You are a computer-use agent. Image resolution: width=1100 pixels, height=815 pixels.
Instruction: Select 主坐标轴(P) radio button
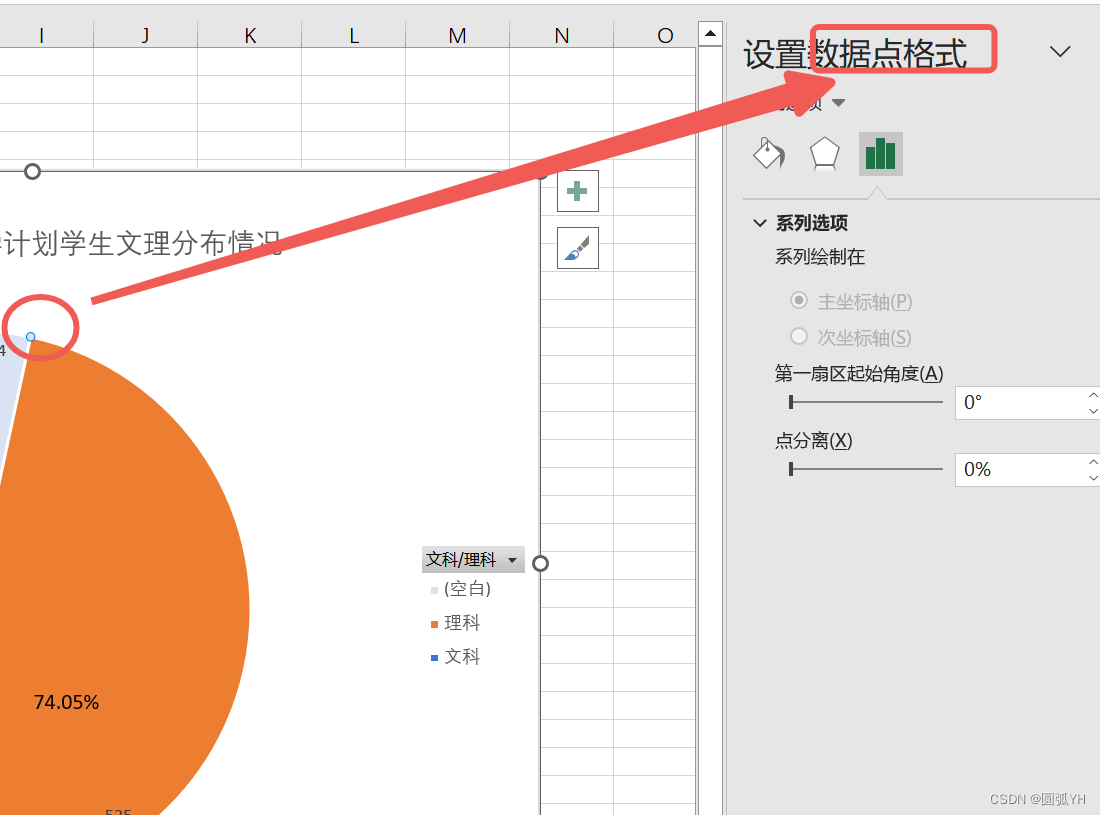coord(798,300)
